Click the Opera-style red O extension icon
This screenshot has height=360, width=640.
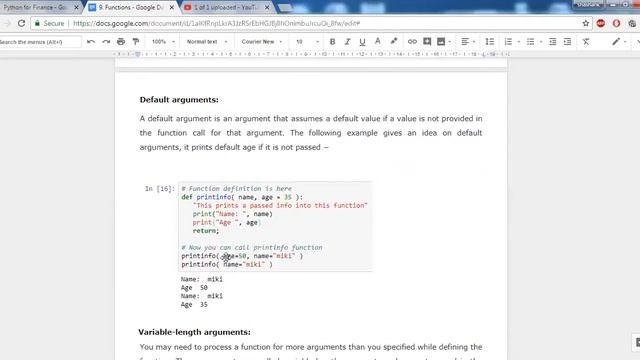(616, 23)
